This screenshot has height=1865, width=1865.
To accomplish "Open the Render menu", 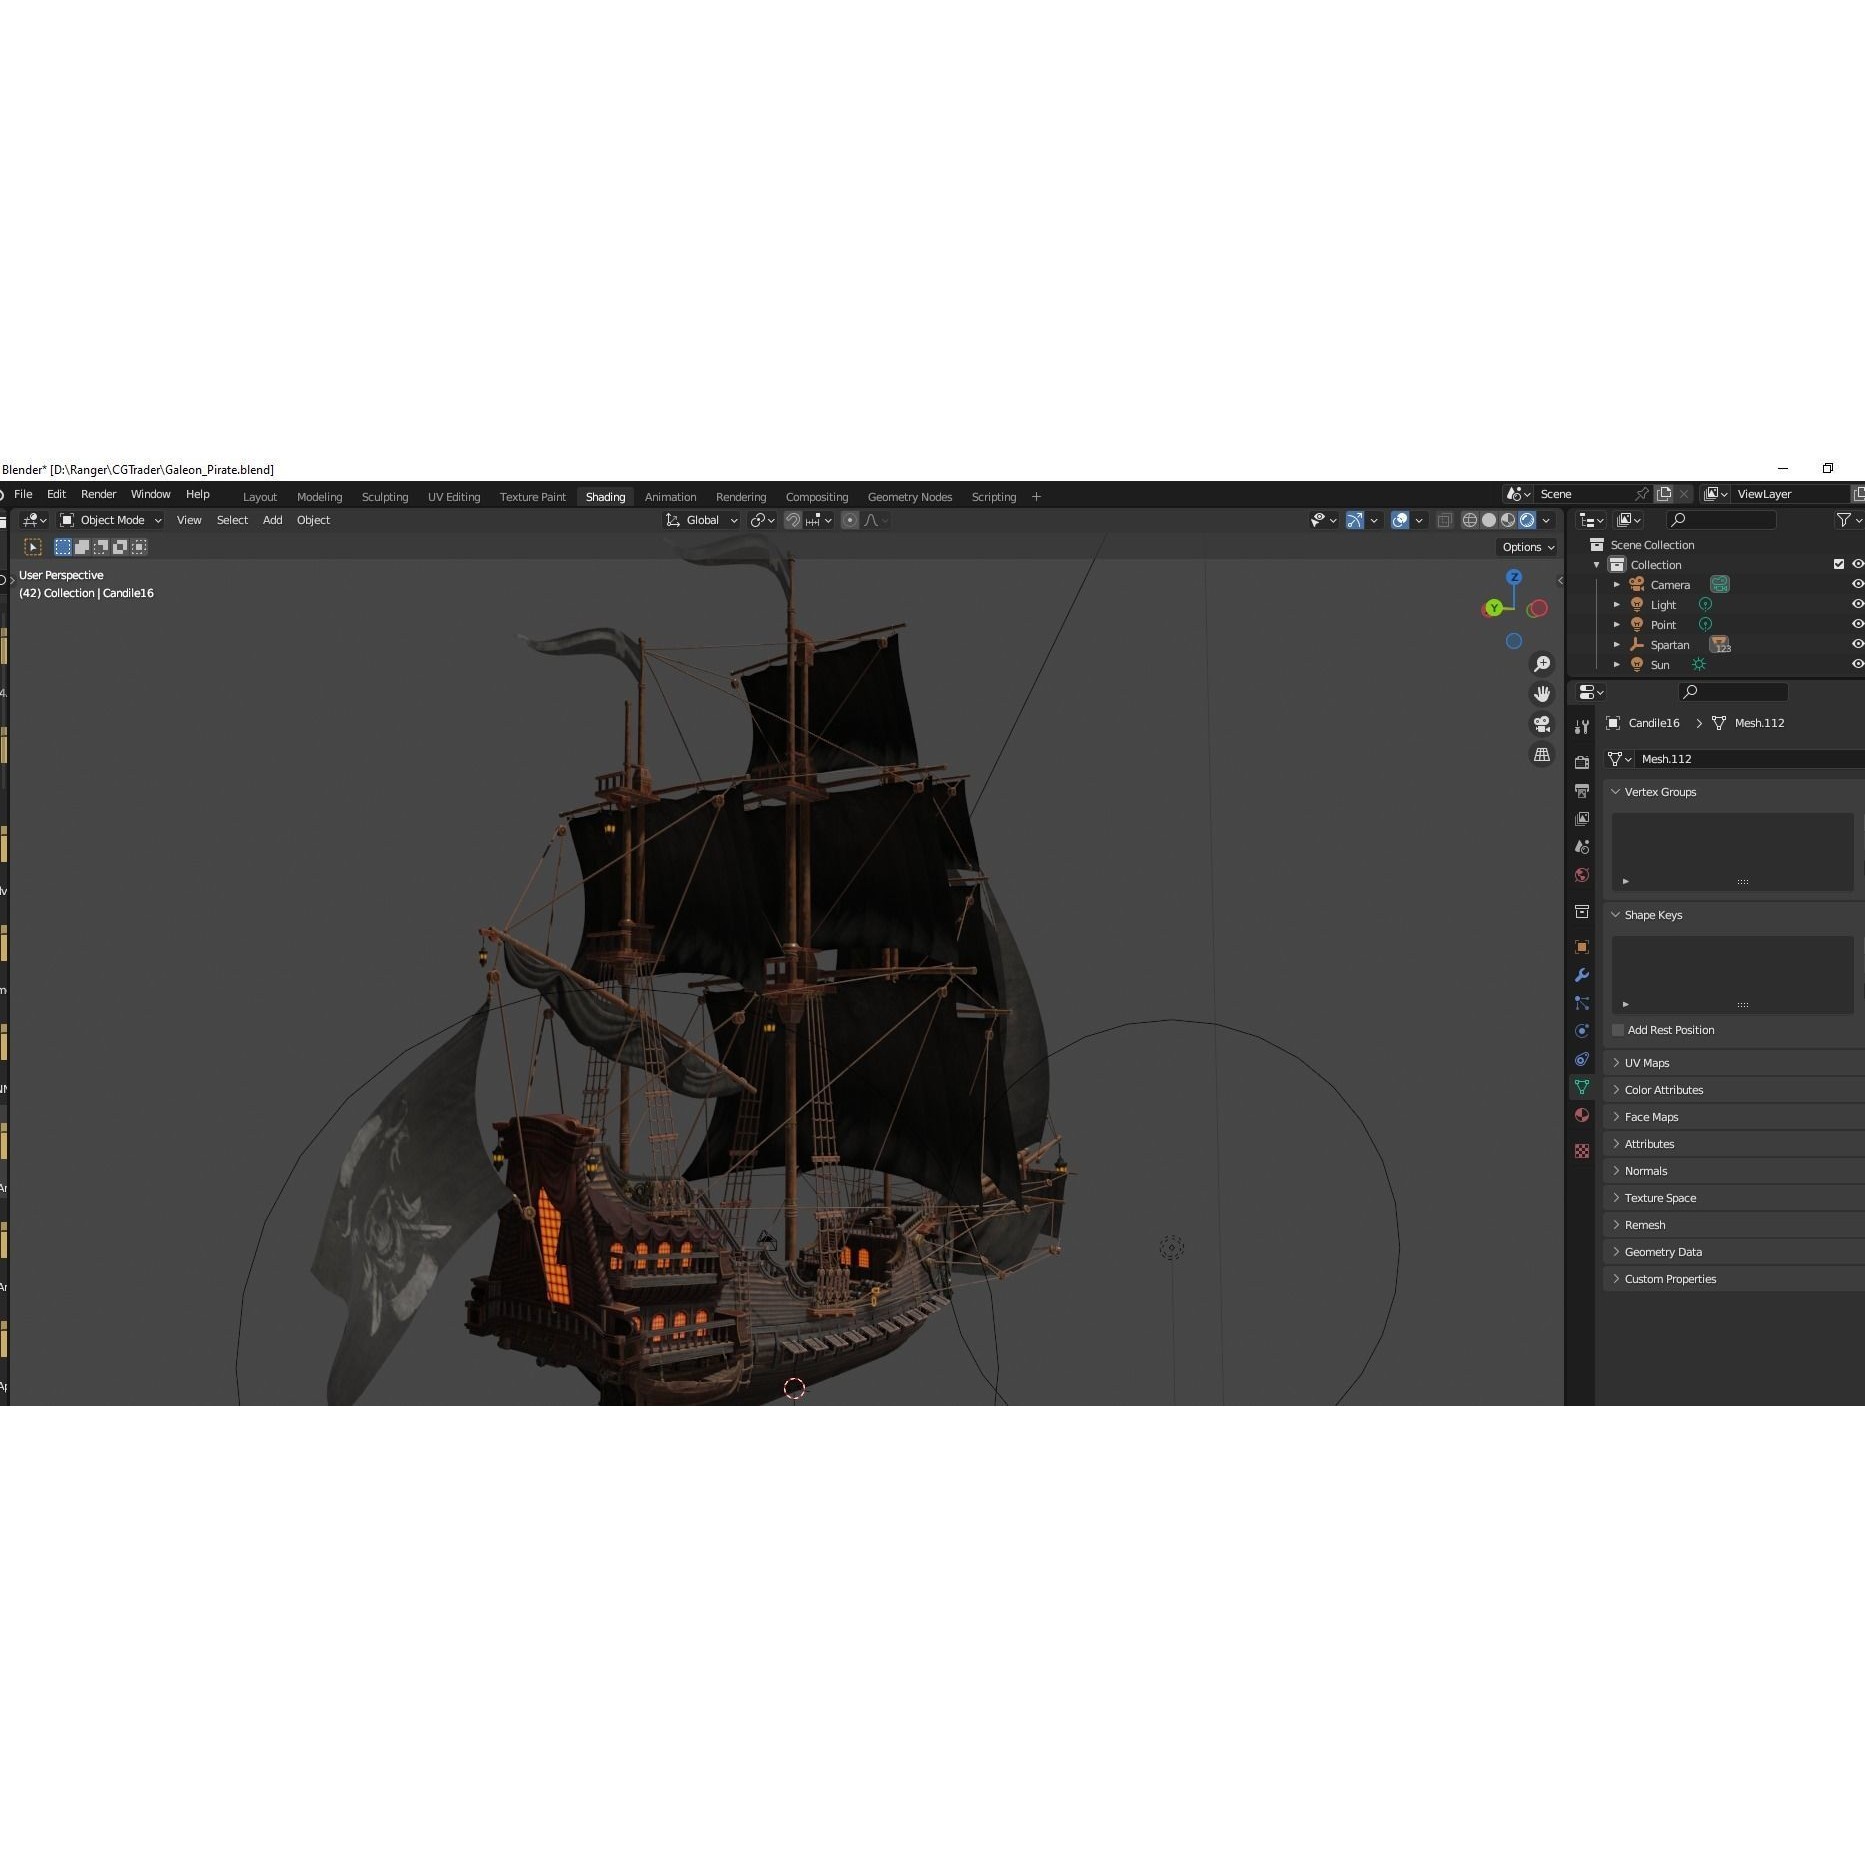I will (98, 494).
